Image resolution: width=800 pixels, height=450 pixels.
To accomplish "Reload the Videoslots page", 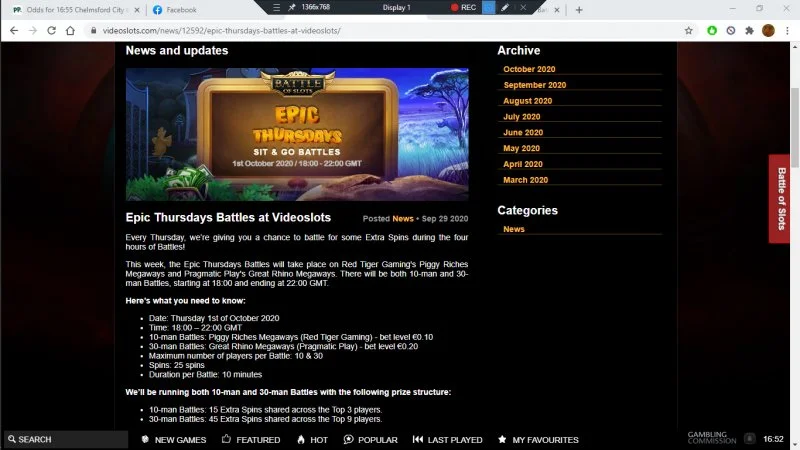I will pos(52,31).
